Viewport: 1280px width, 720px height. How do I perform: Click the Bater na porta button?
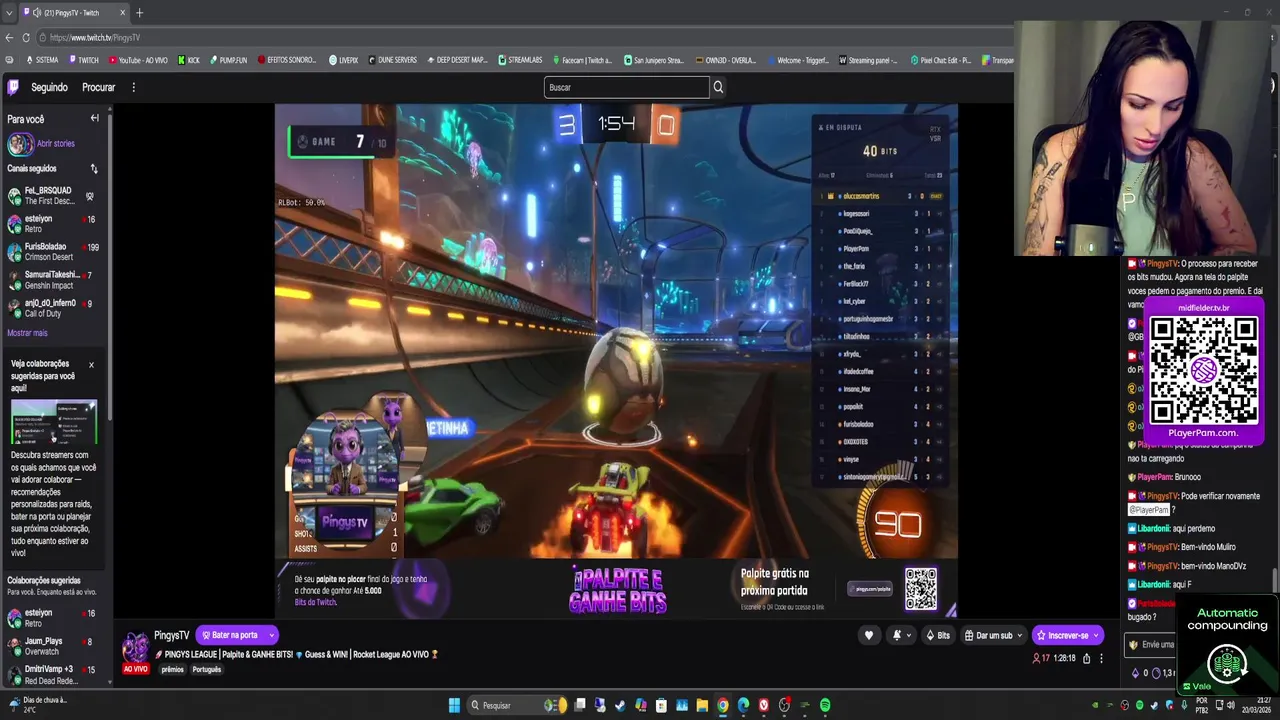point(230,635)
